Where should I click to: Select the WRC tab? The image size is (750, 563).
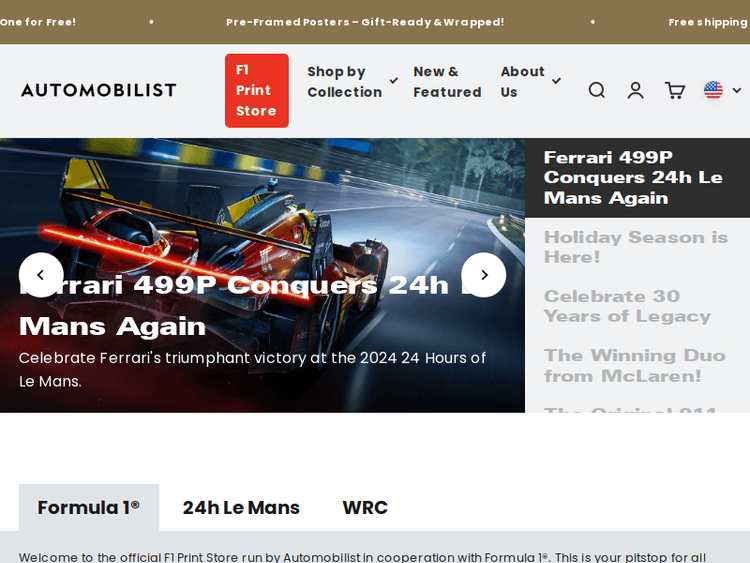pyautogui.click(x=365, y=507)
